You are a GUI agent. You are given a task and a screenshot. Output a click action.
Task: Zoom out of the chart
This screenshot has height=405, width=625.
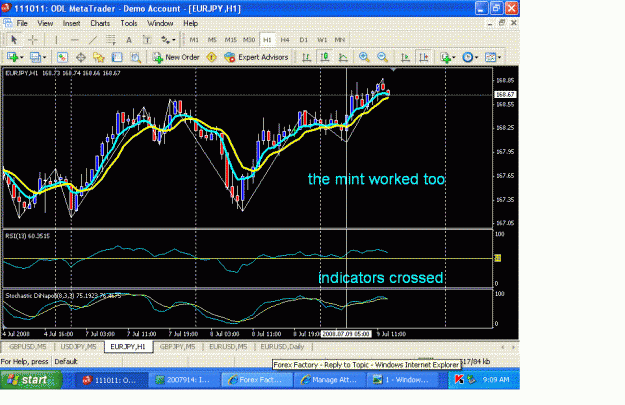click(382, 57)
